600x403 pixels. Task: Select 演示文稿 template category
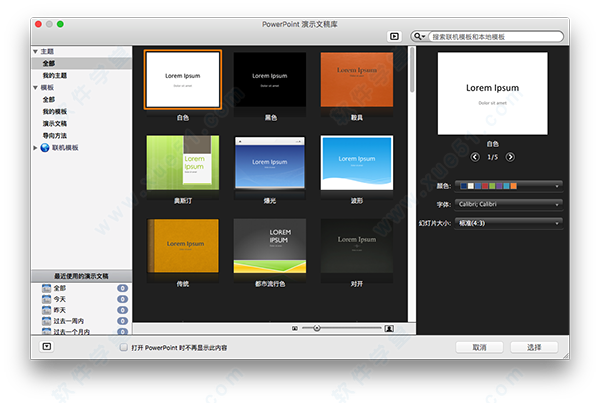[55, 124]
